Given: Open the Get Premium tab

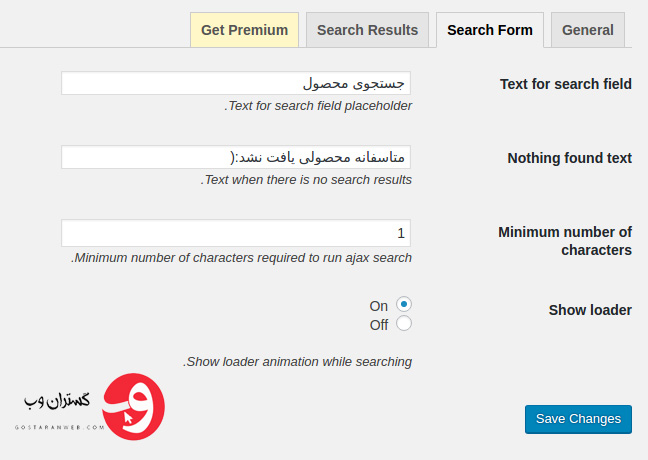Looking at the screenshot, I should click(244, 30).
